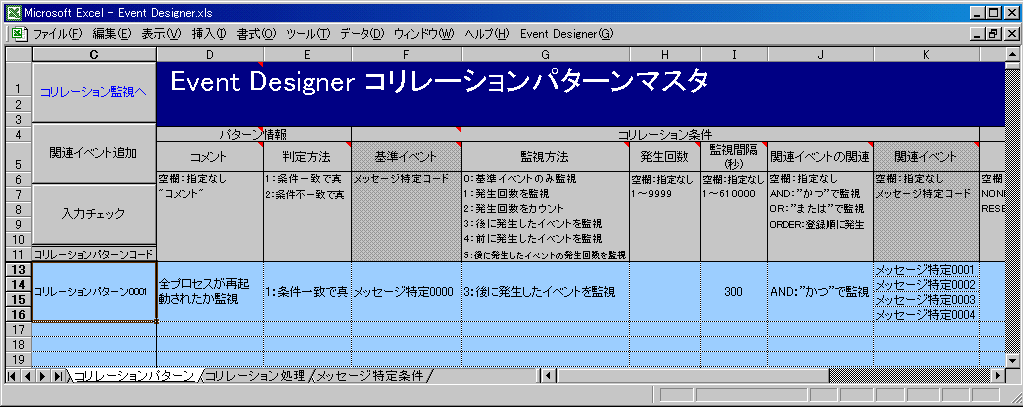This screenshot has width=1023, height=407.
Task: Switch to the メッセージ特定条件 sheet tab
Action: (369, 376)
